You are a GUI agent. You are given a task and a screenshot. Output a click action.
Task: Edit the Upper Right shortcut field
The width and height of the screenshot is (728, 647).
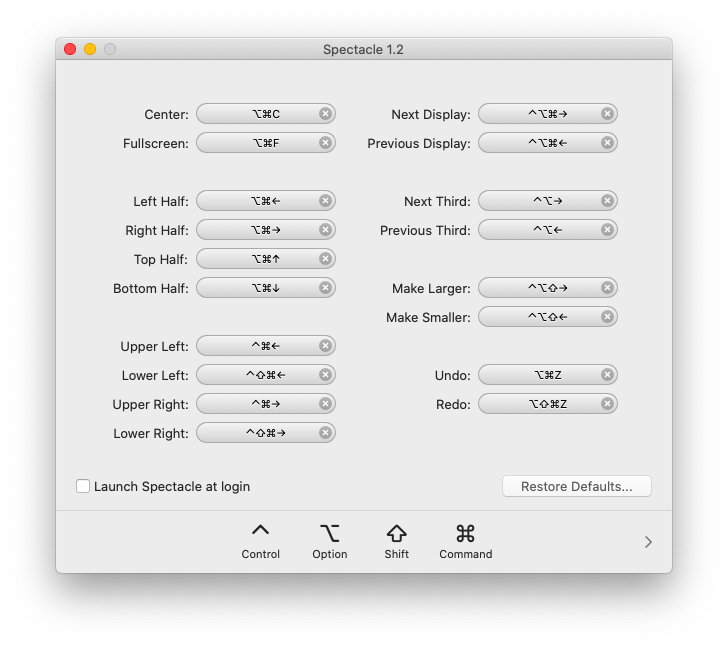pos(266,404)
